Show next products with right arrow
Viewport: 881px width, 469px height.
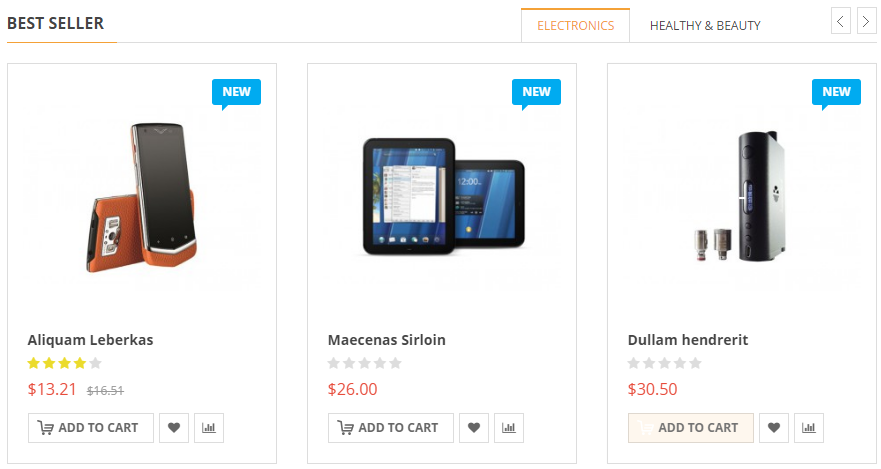pos(865,21)
